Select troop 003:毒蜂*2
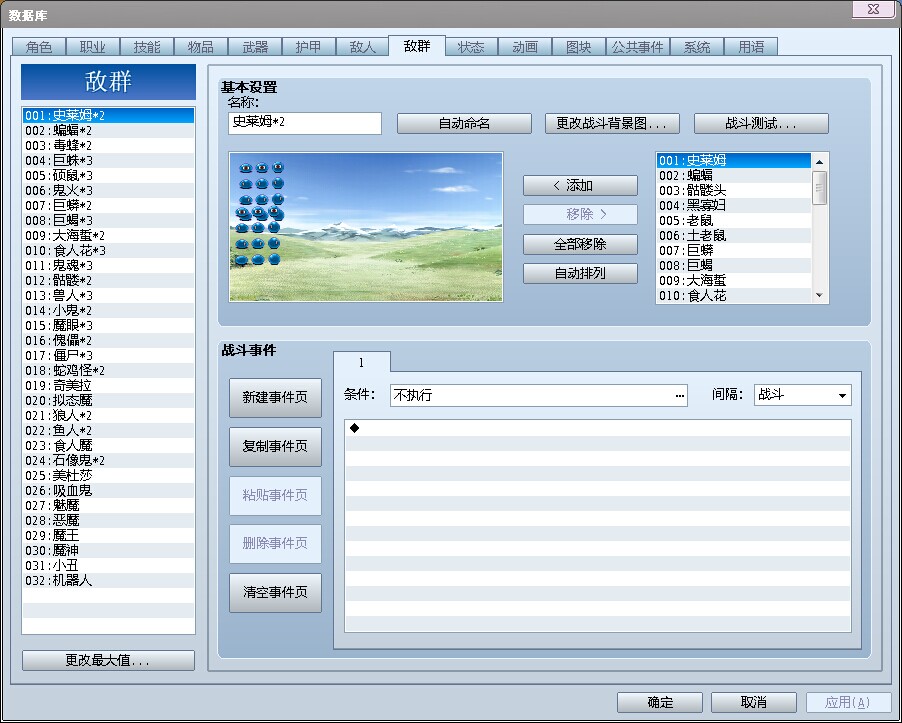Viewport: 902px width, 723px height. [x=108, y=146]
